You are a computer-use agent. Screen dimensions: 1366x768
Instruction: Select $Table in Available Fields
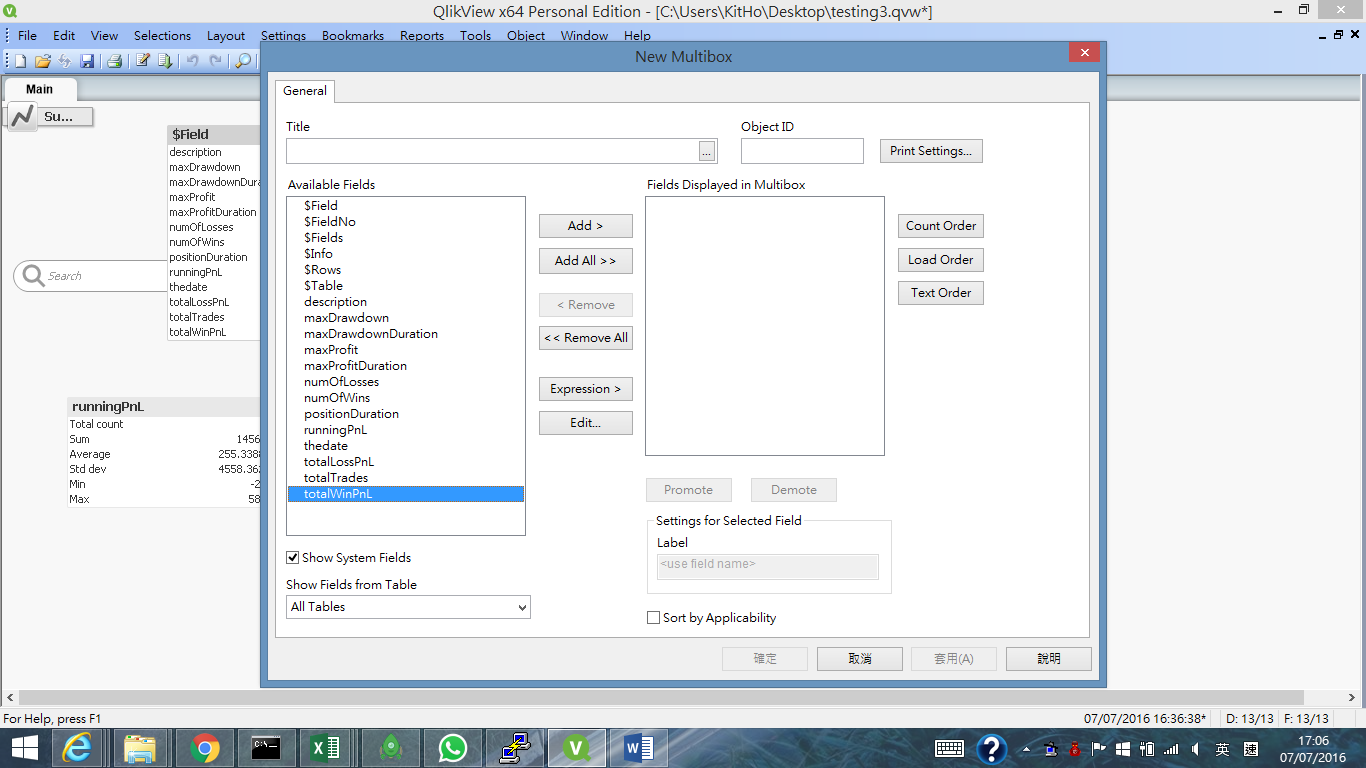point(405,286)
